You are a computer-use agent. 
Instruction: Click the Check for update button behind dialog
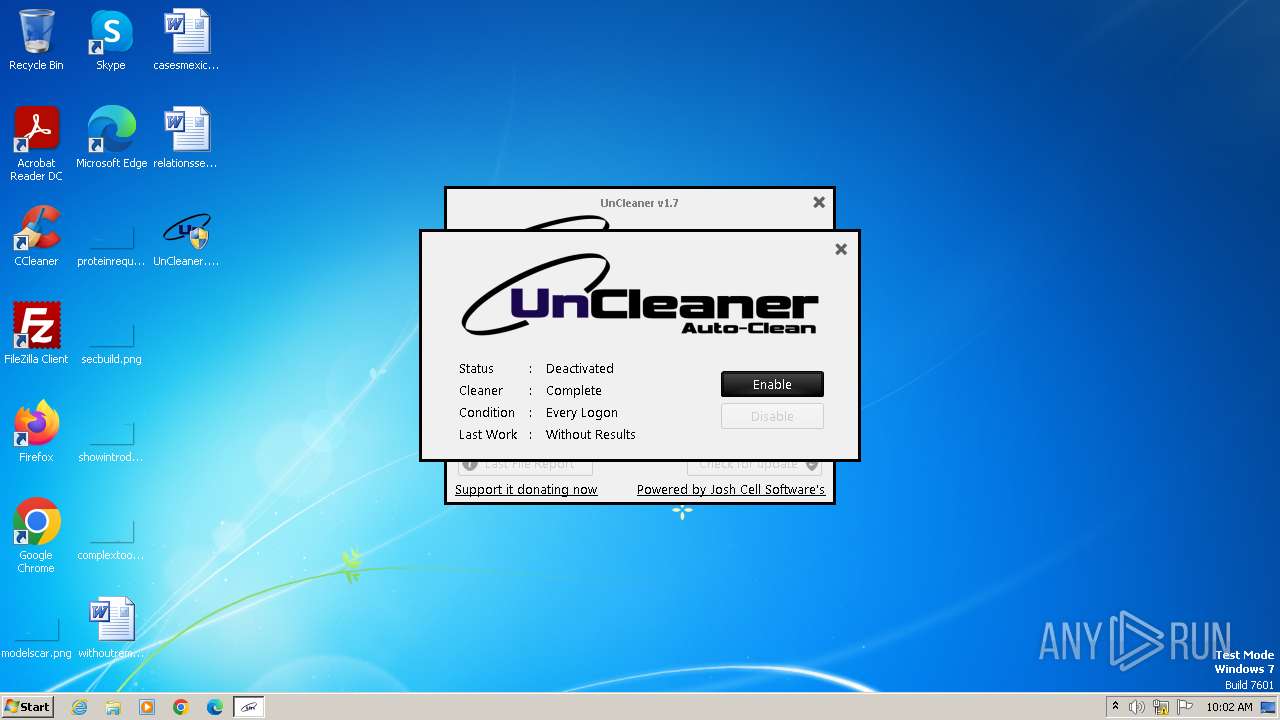click(754, 466)
